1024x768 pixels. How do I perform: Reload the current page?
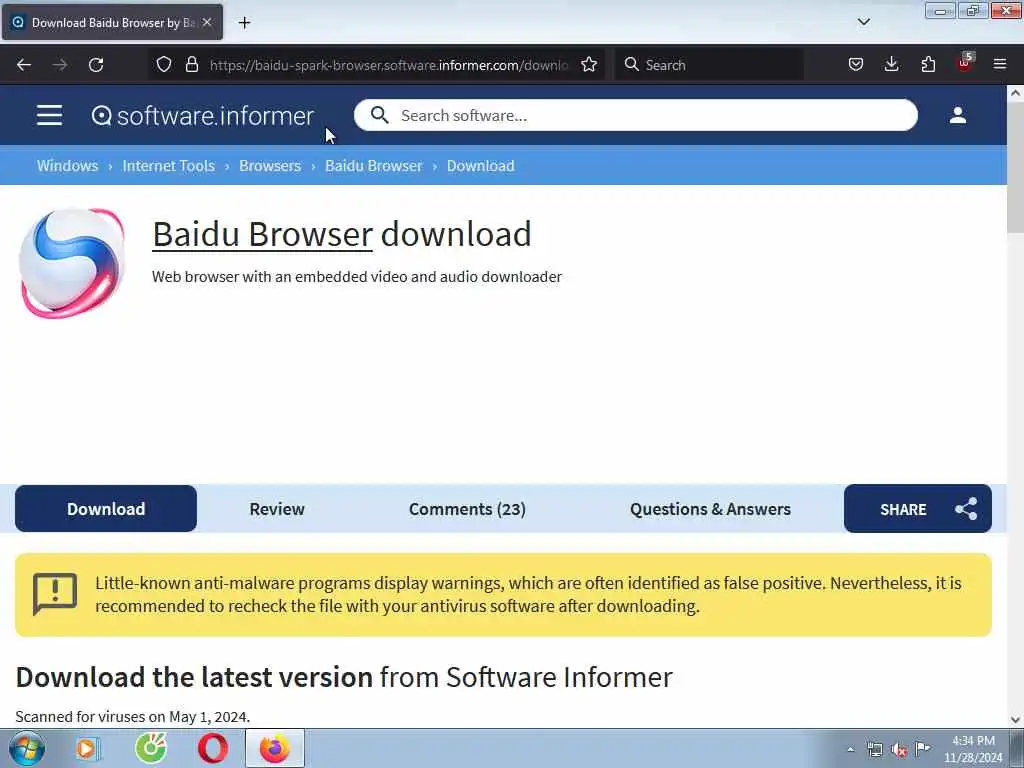coord(96,65)
